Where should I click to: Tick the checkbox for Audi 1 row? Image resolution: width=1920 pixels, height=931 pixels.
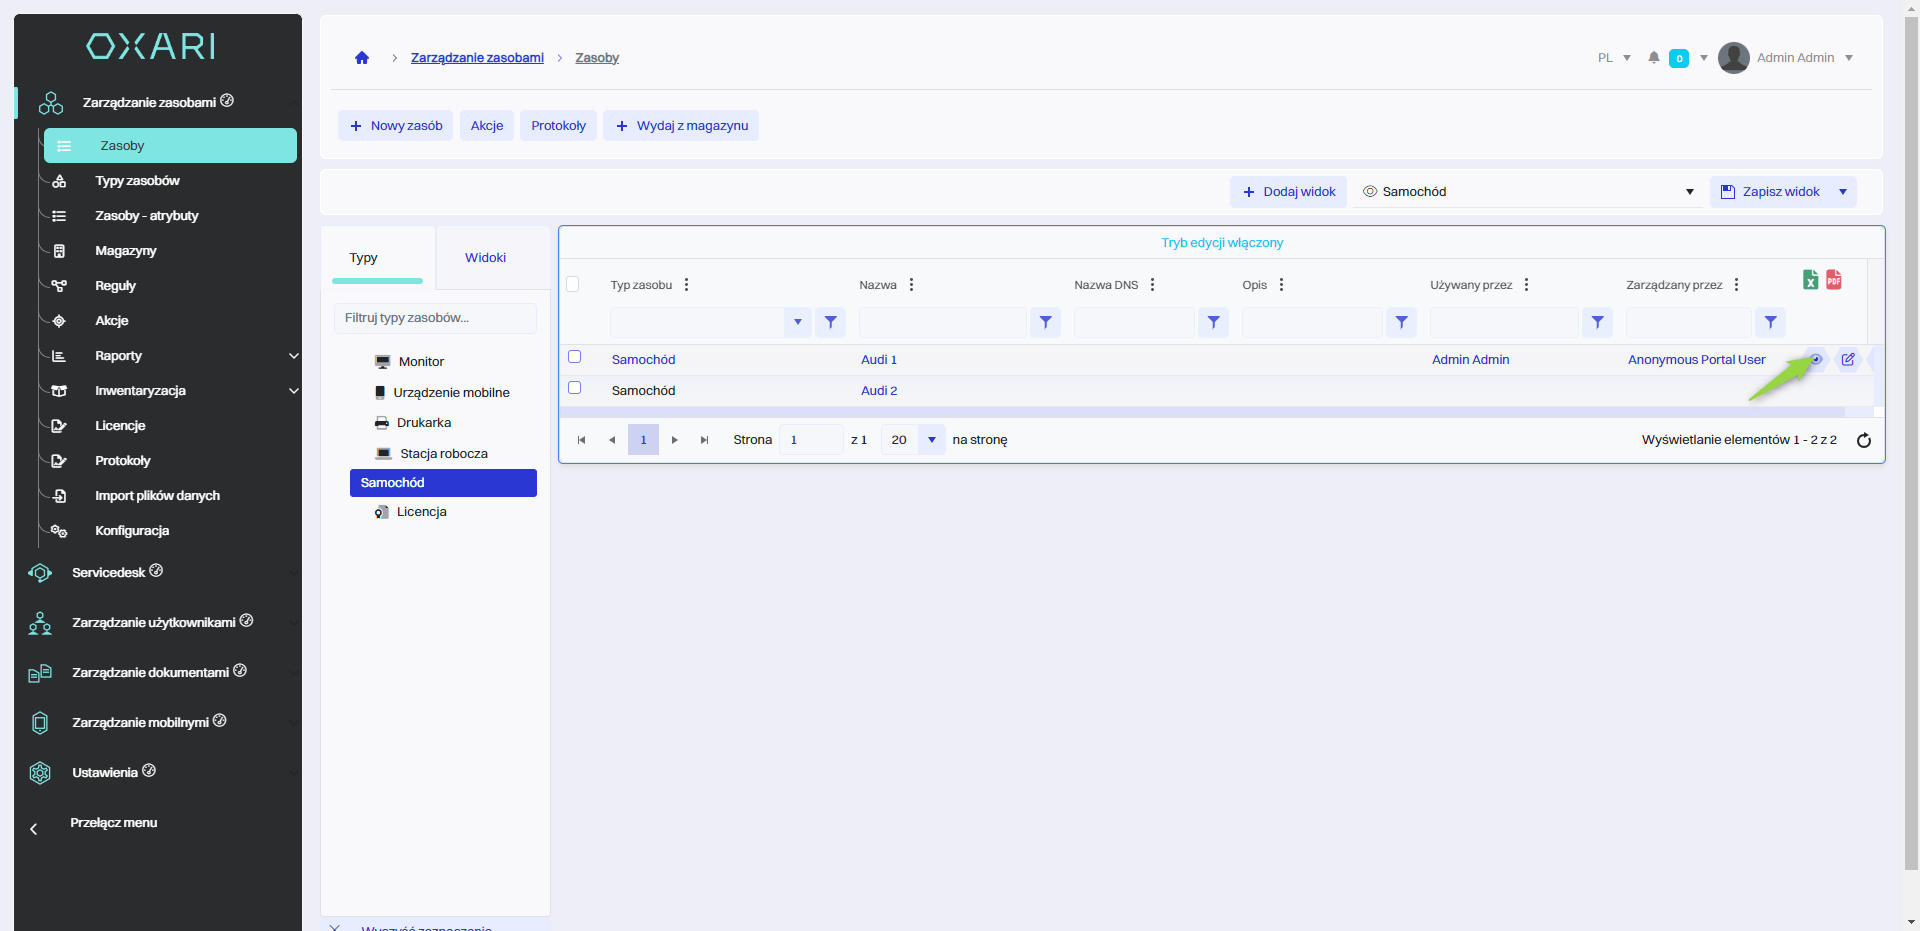click(575, 357)
